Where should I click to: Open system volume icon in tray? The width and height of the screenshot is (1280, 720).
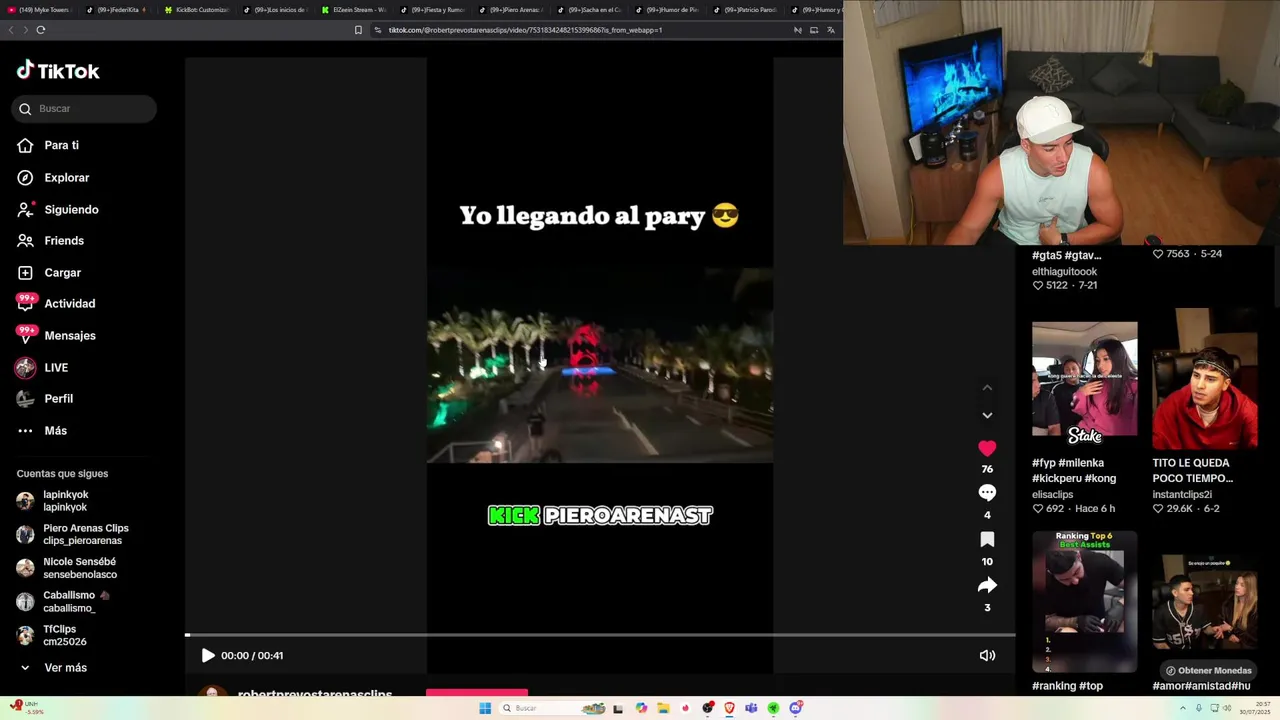[x=1228, y=708]
